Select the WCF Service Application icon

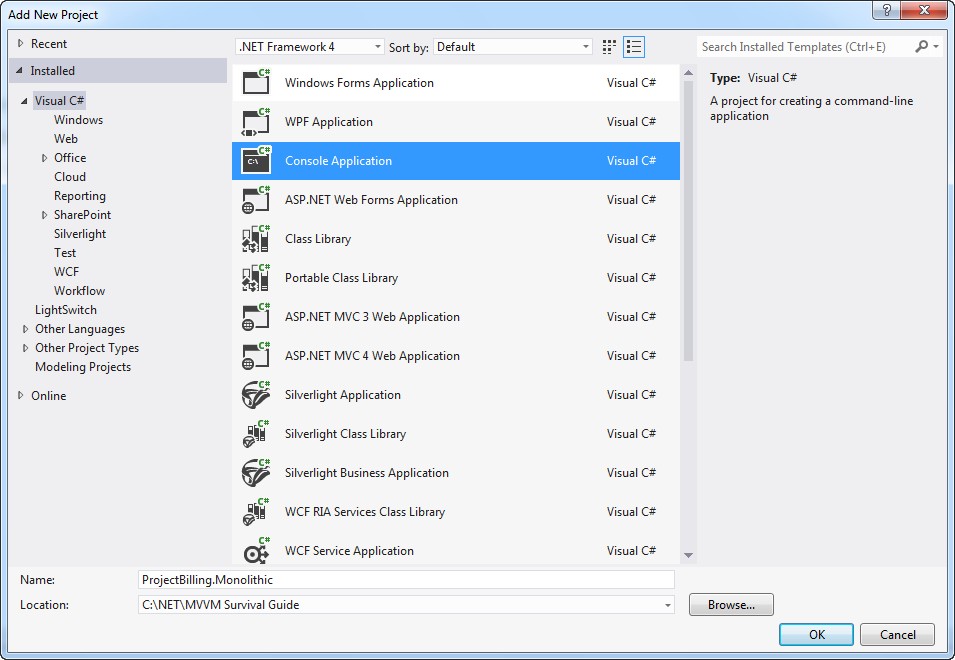click(256, 550)
